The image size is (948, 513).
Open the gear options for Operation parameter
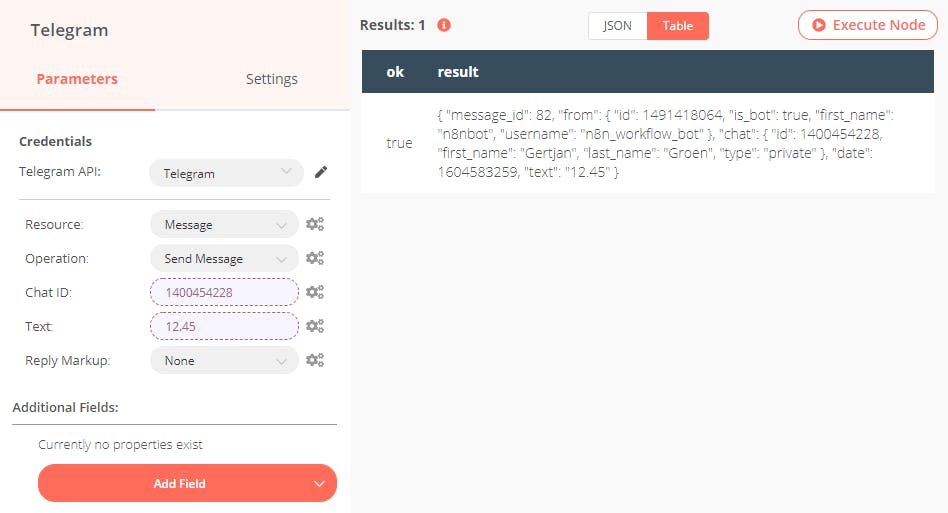tap(314, 258)
